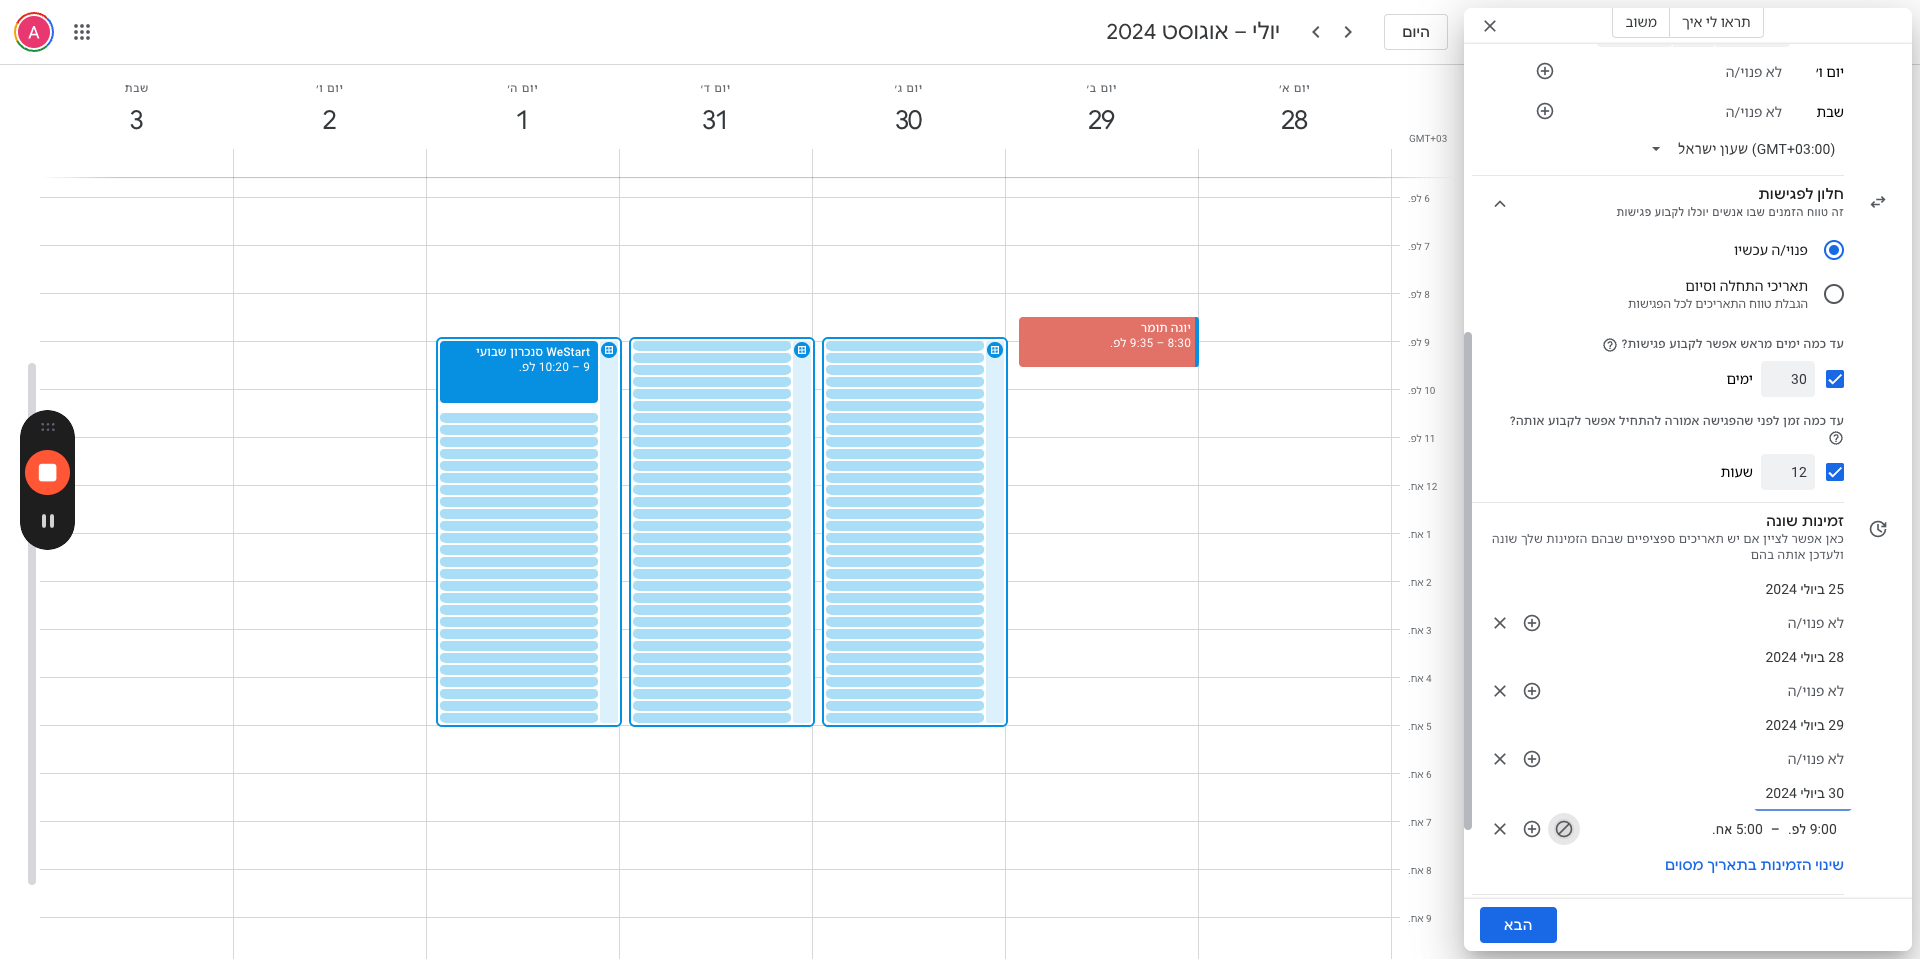
Task: Stop the screen recording with red button
Action: click(47, 472)
